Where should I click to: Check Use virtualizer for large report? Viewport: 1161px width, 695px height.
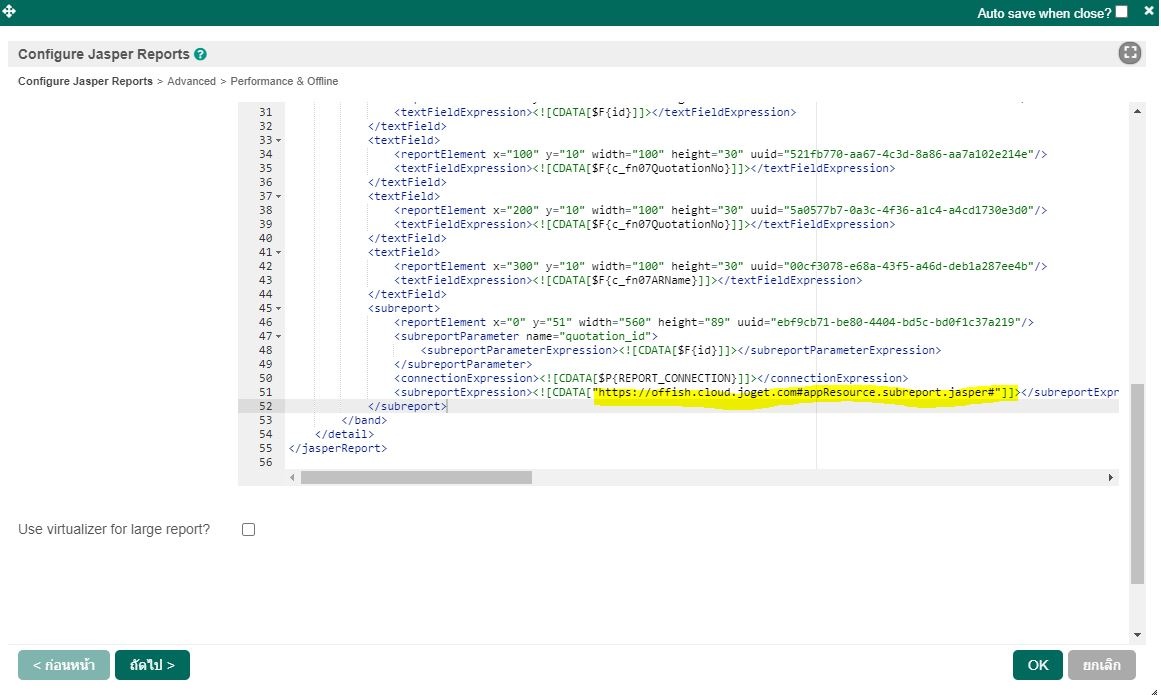248,529
